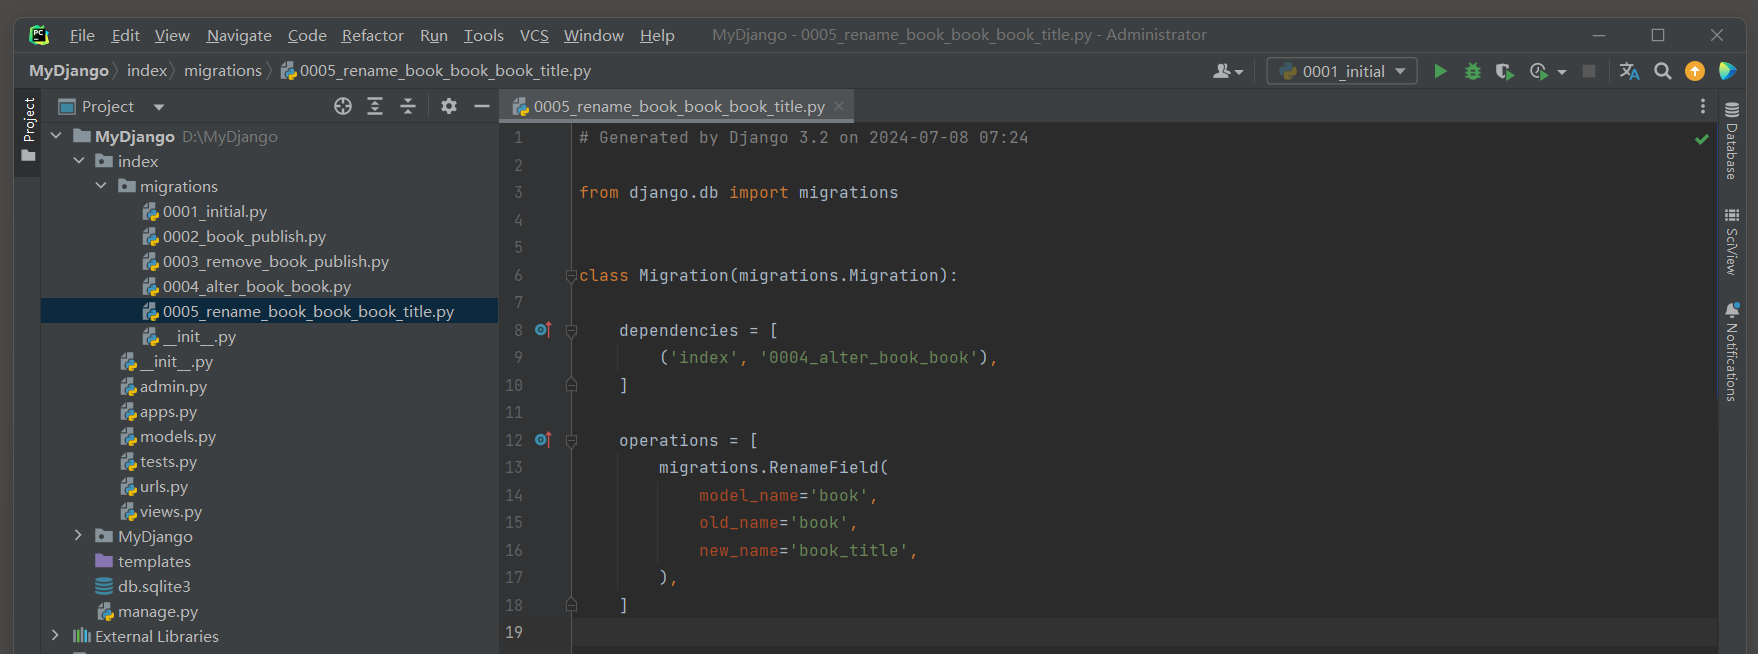Open the run configuration dropdown 0001_initial
The width and height of the screenshot is (1758, 654).
pyautogui.click(x=1342, y=71)
